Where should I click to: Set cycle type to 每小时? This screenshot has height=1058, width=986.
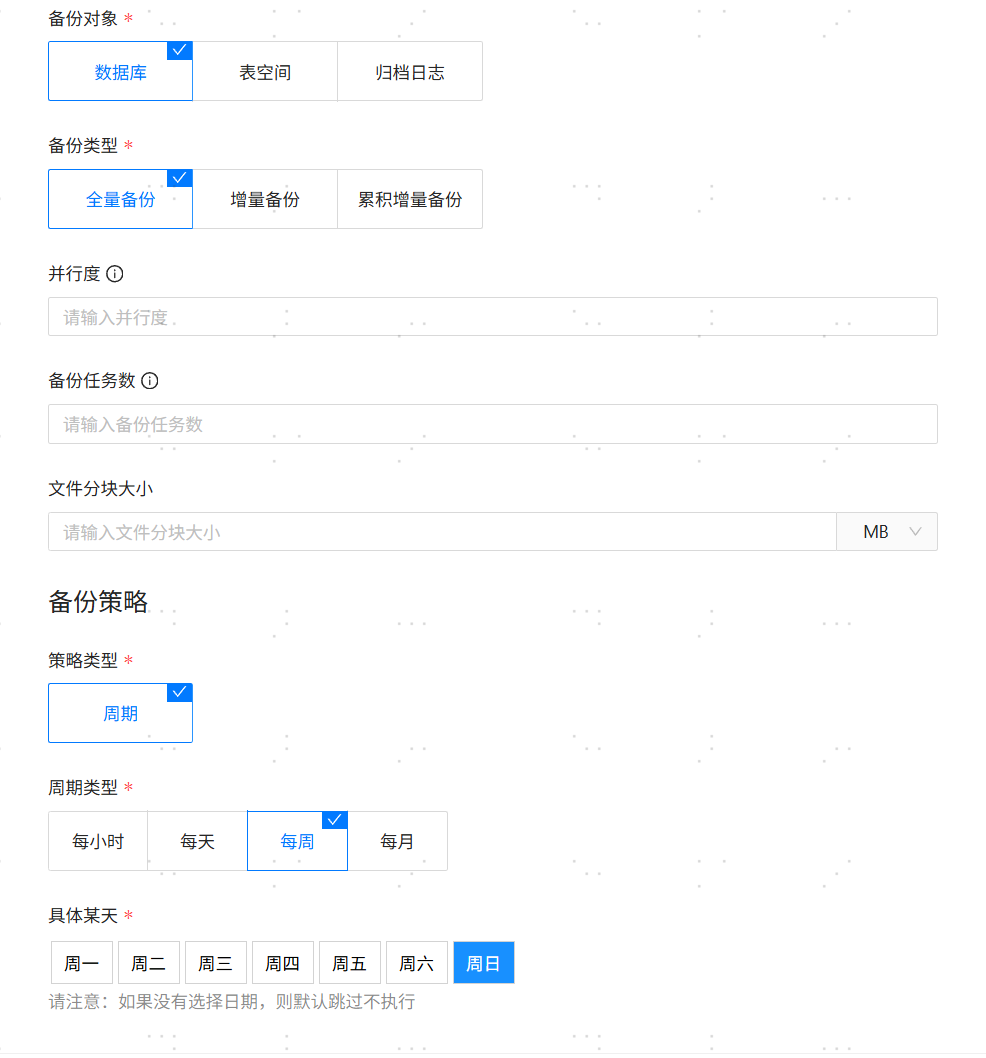pyautogui.click(x=98, y=842)
